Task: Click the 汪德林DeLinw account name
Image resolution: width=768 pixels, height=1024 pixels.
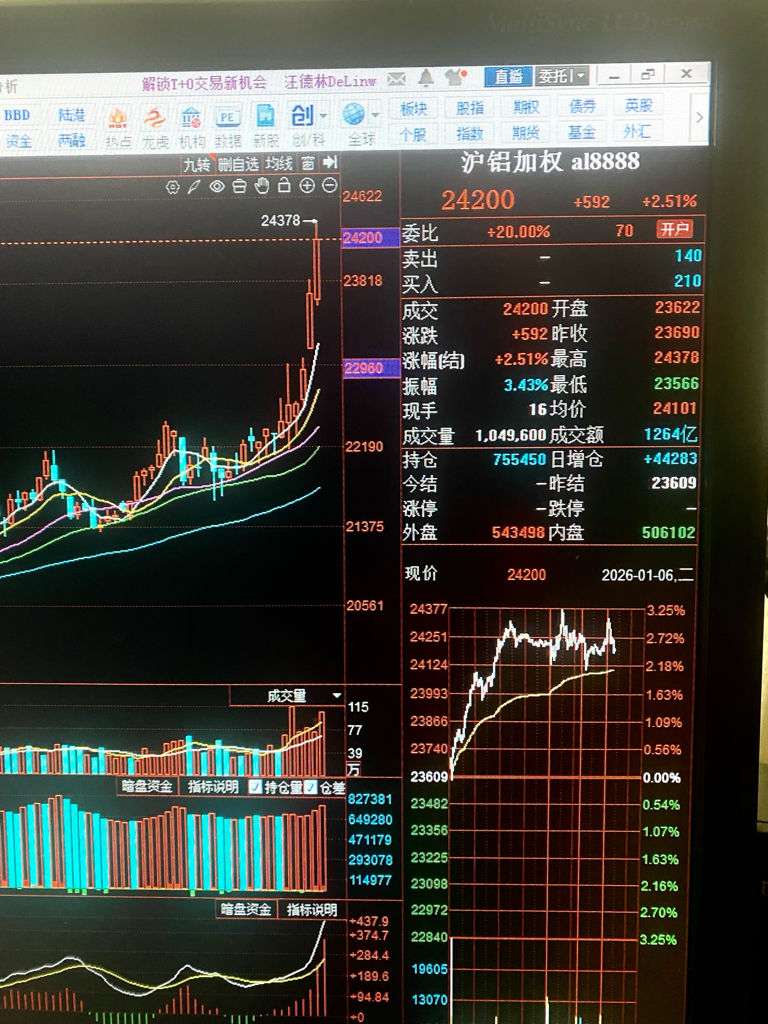Action: tap(330, 81)
